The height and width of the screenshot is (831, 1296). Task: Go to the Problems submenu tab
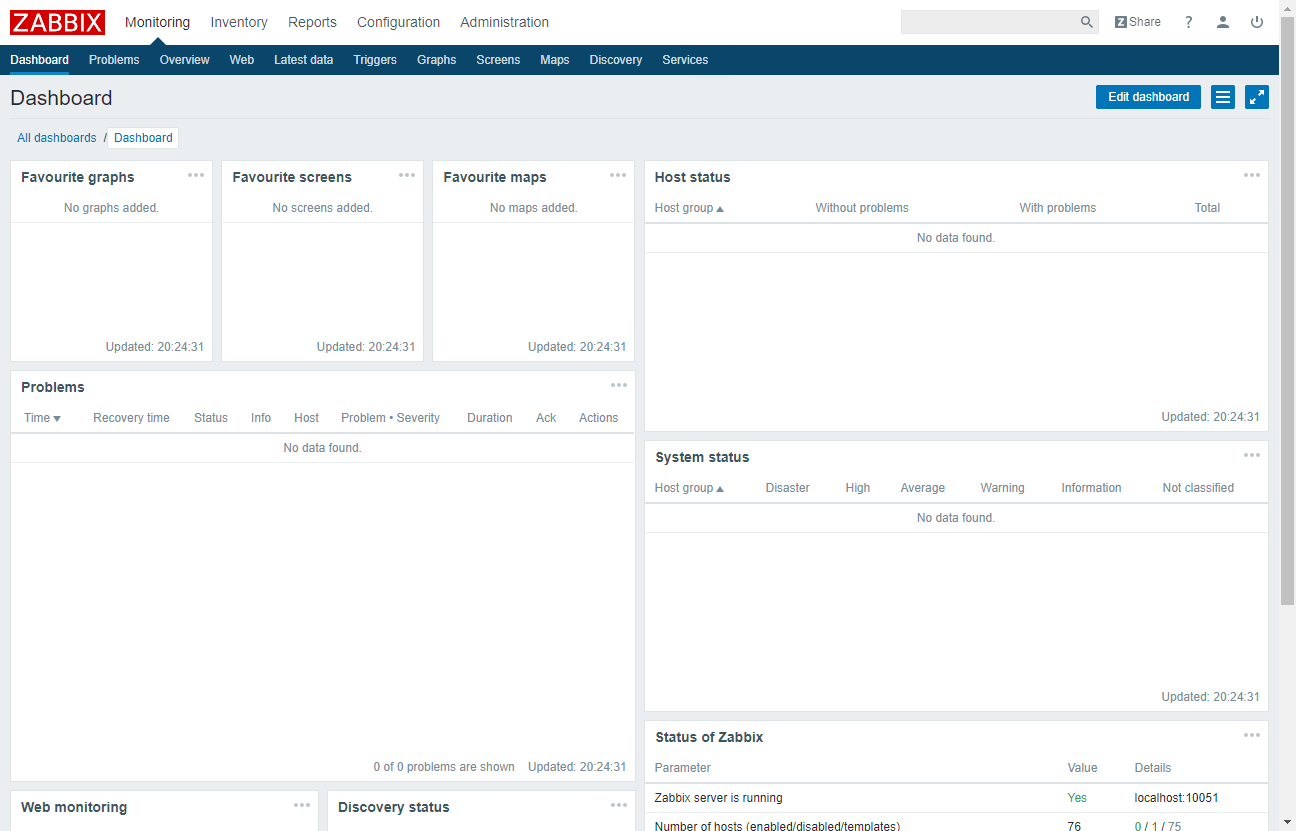click(114, 60)
